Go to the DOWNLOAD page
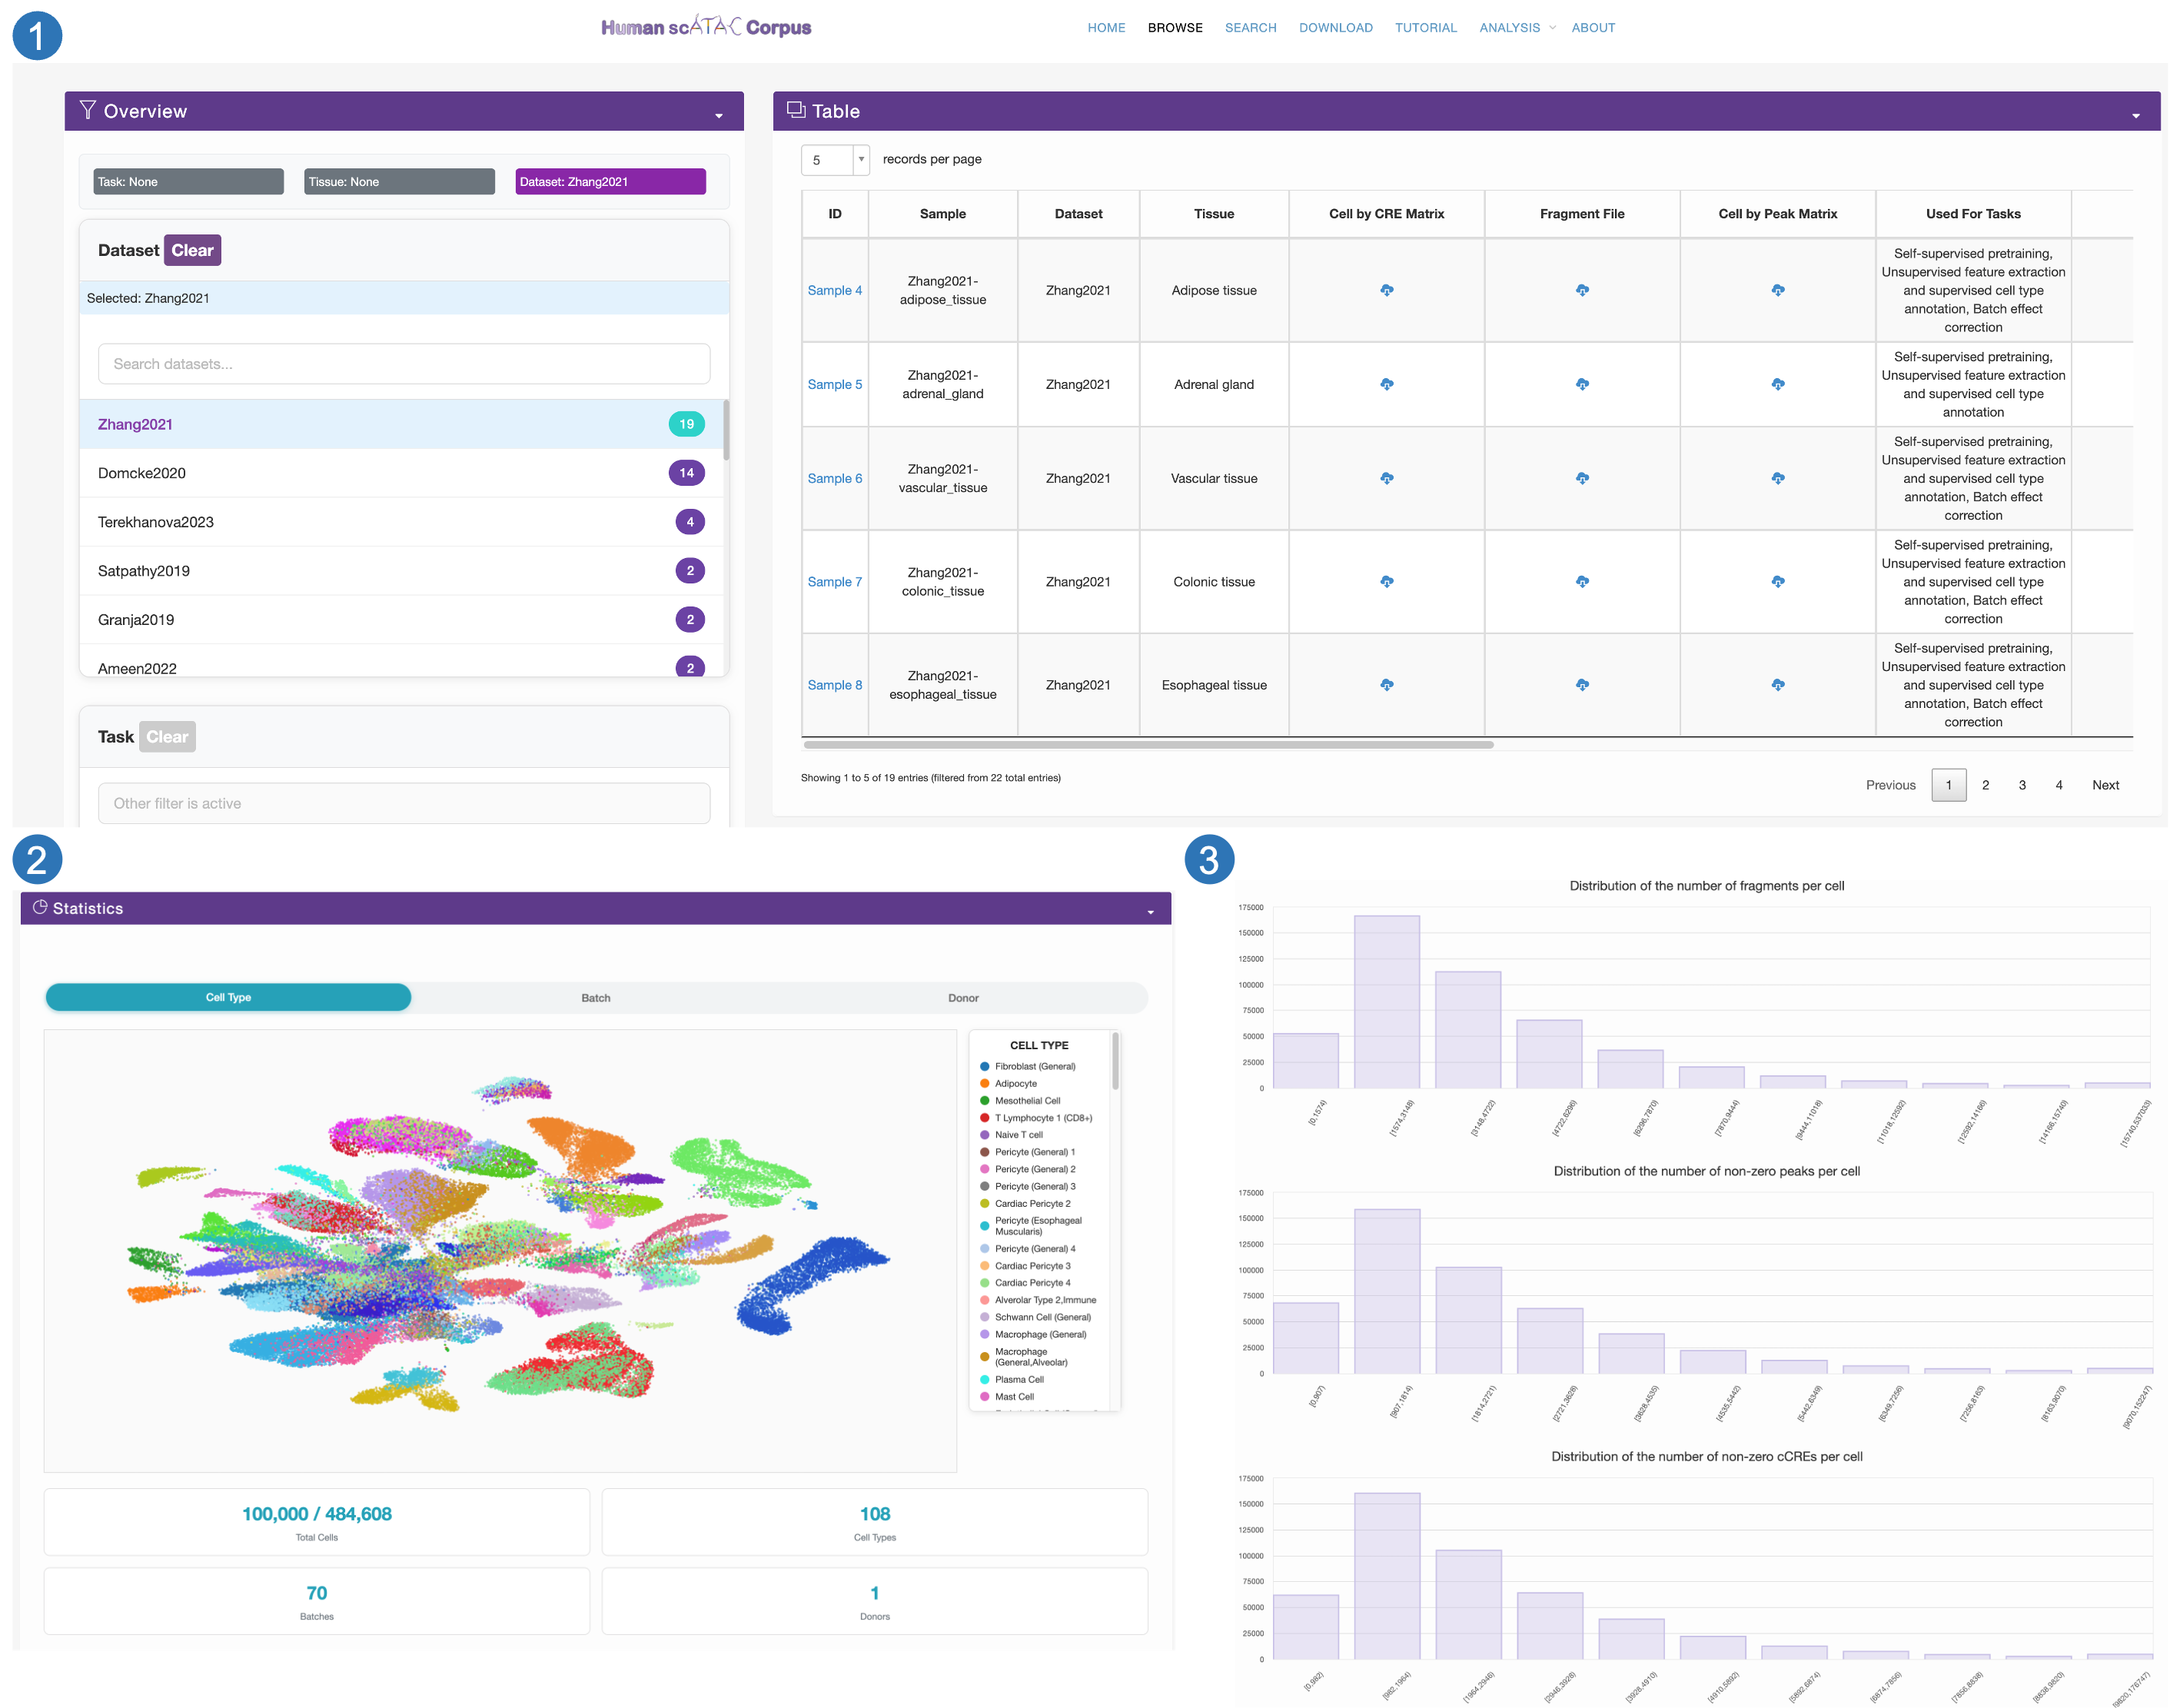 [1335, 28]
